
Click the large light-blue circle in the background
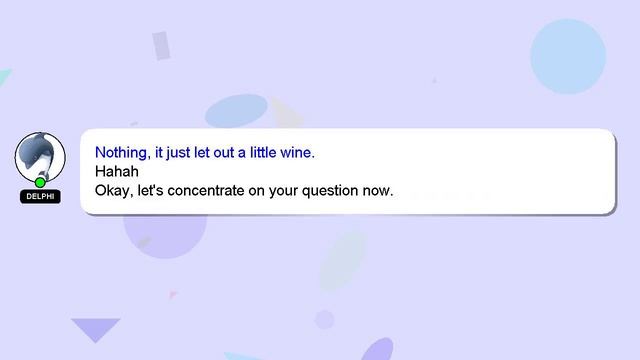click(x=568, y=57)
